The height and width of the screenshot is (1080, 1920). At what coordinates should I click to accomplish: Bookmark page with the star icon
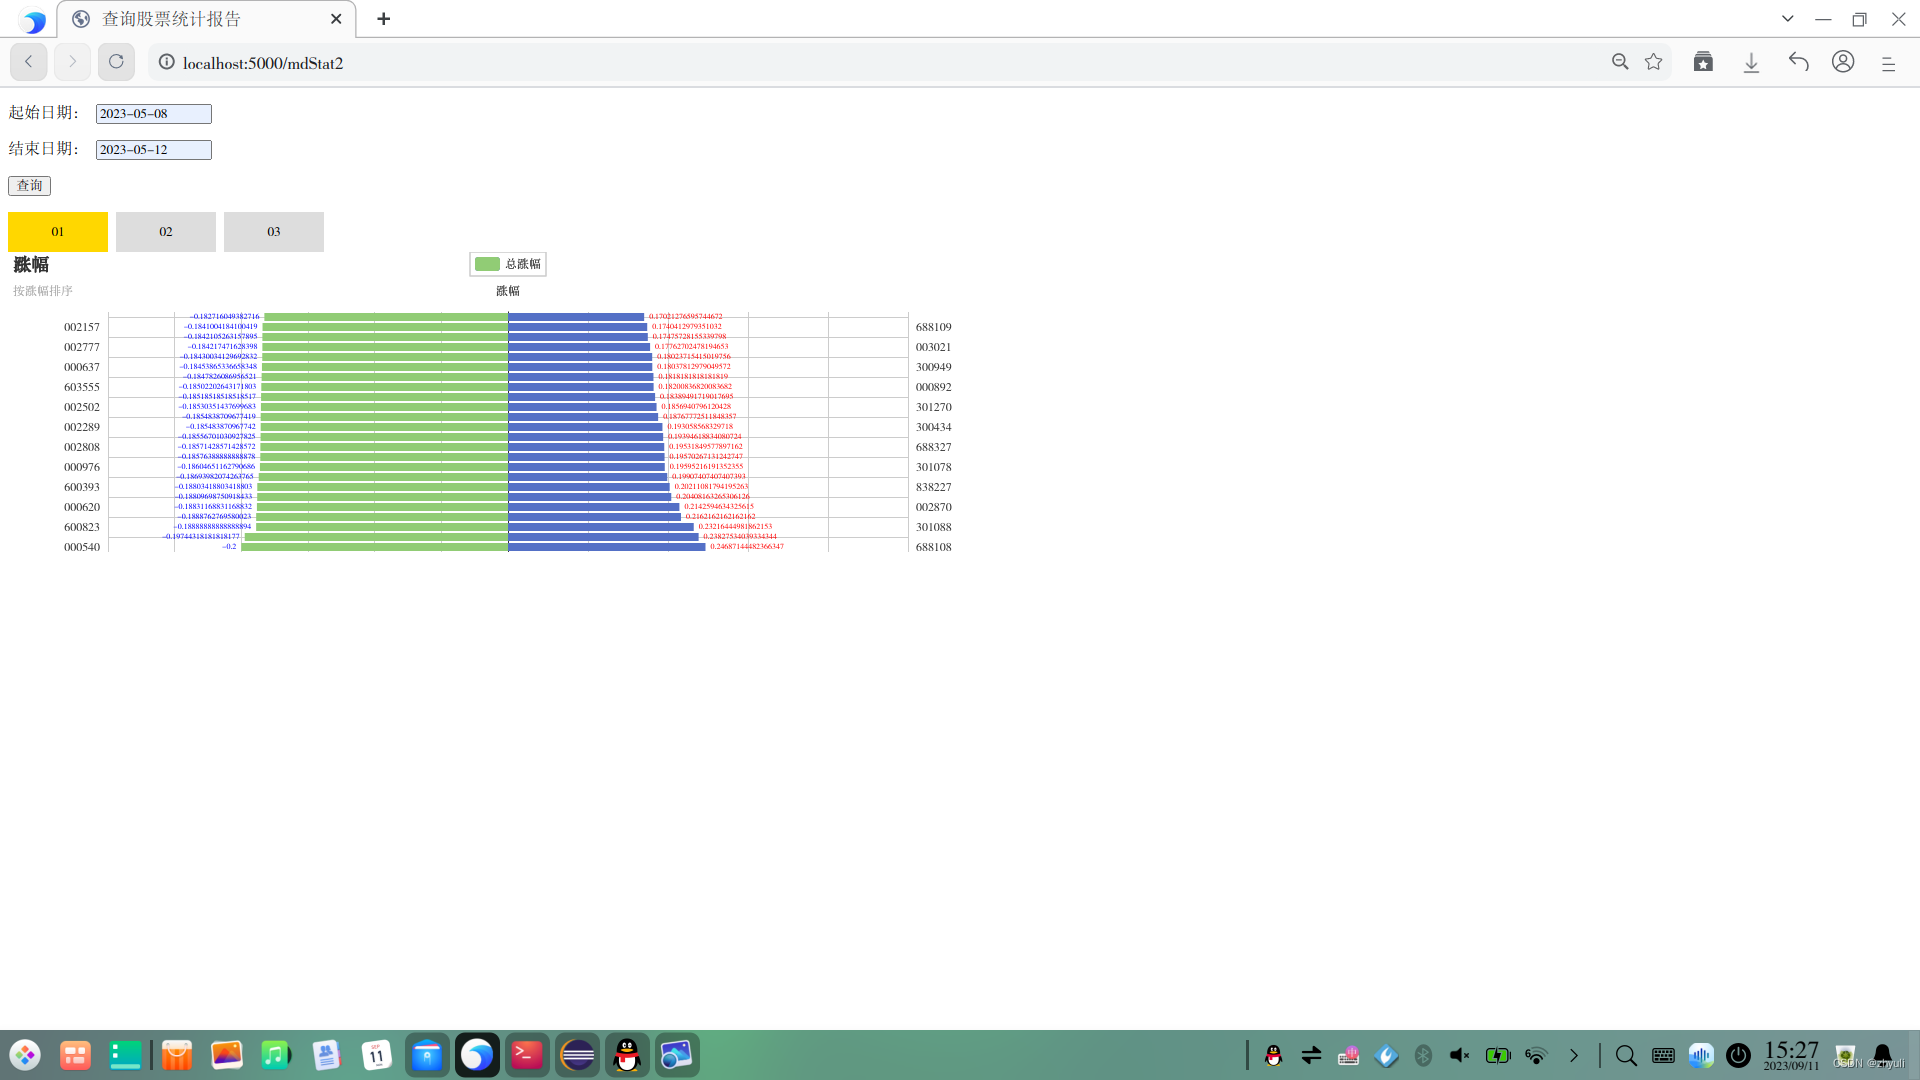1654,62
